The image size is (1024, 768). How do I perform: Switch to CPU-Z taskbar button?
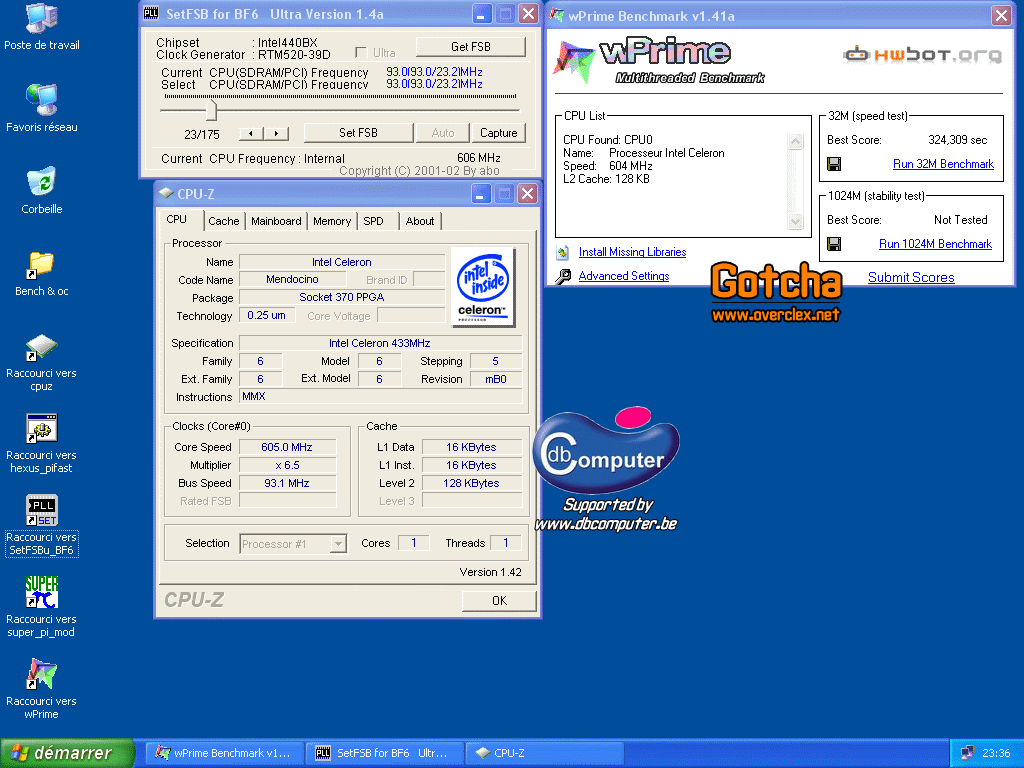[x=546, y=753]
